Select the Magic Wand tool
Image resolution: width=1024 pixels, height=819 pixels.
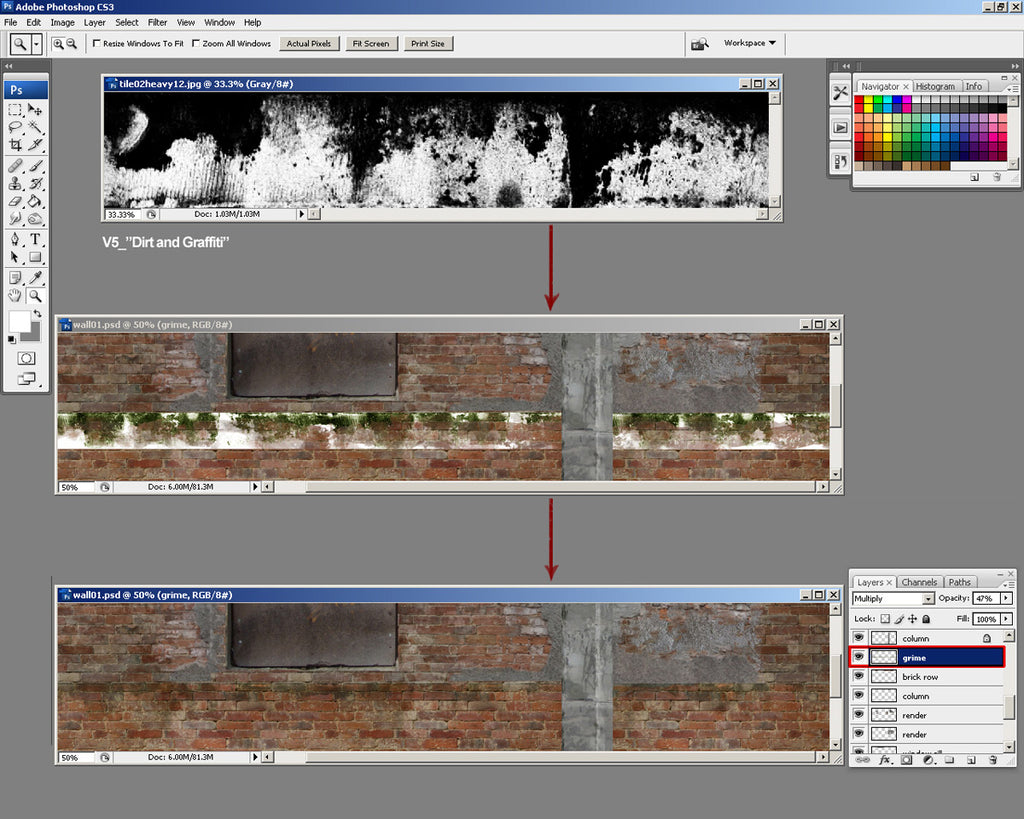point(35,127)
